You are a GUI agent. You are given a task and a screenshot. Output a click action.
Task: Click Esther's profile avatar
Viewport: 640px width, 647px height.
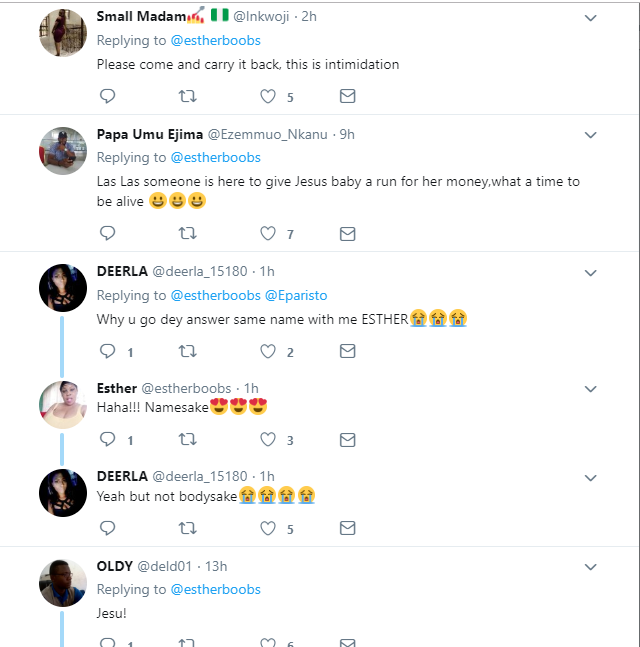(63, 405)
